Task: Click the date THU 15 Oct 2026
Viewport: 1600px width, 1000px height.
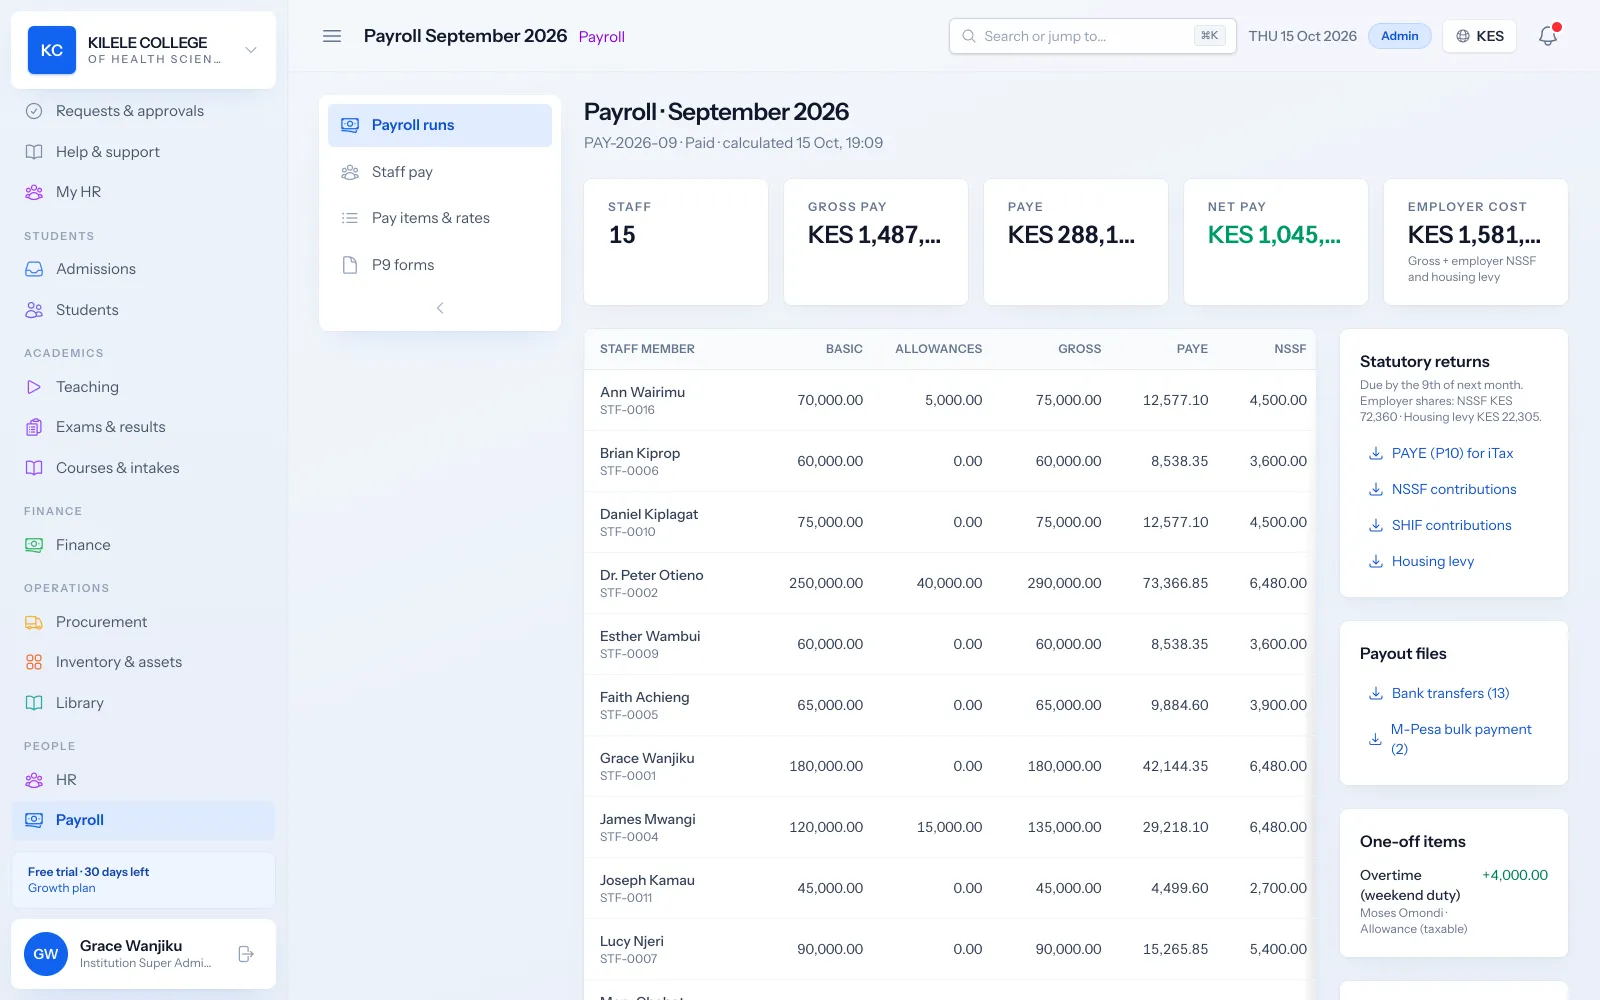Action: tap(1302, 36)
